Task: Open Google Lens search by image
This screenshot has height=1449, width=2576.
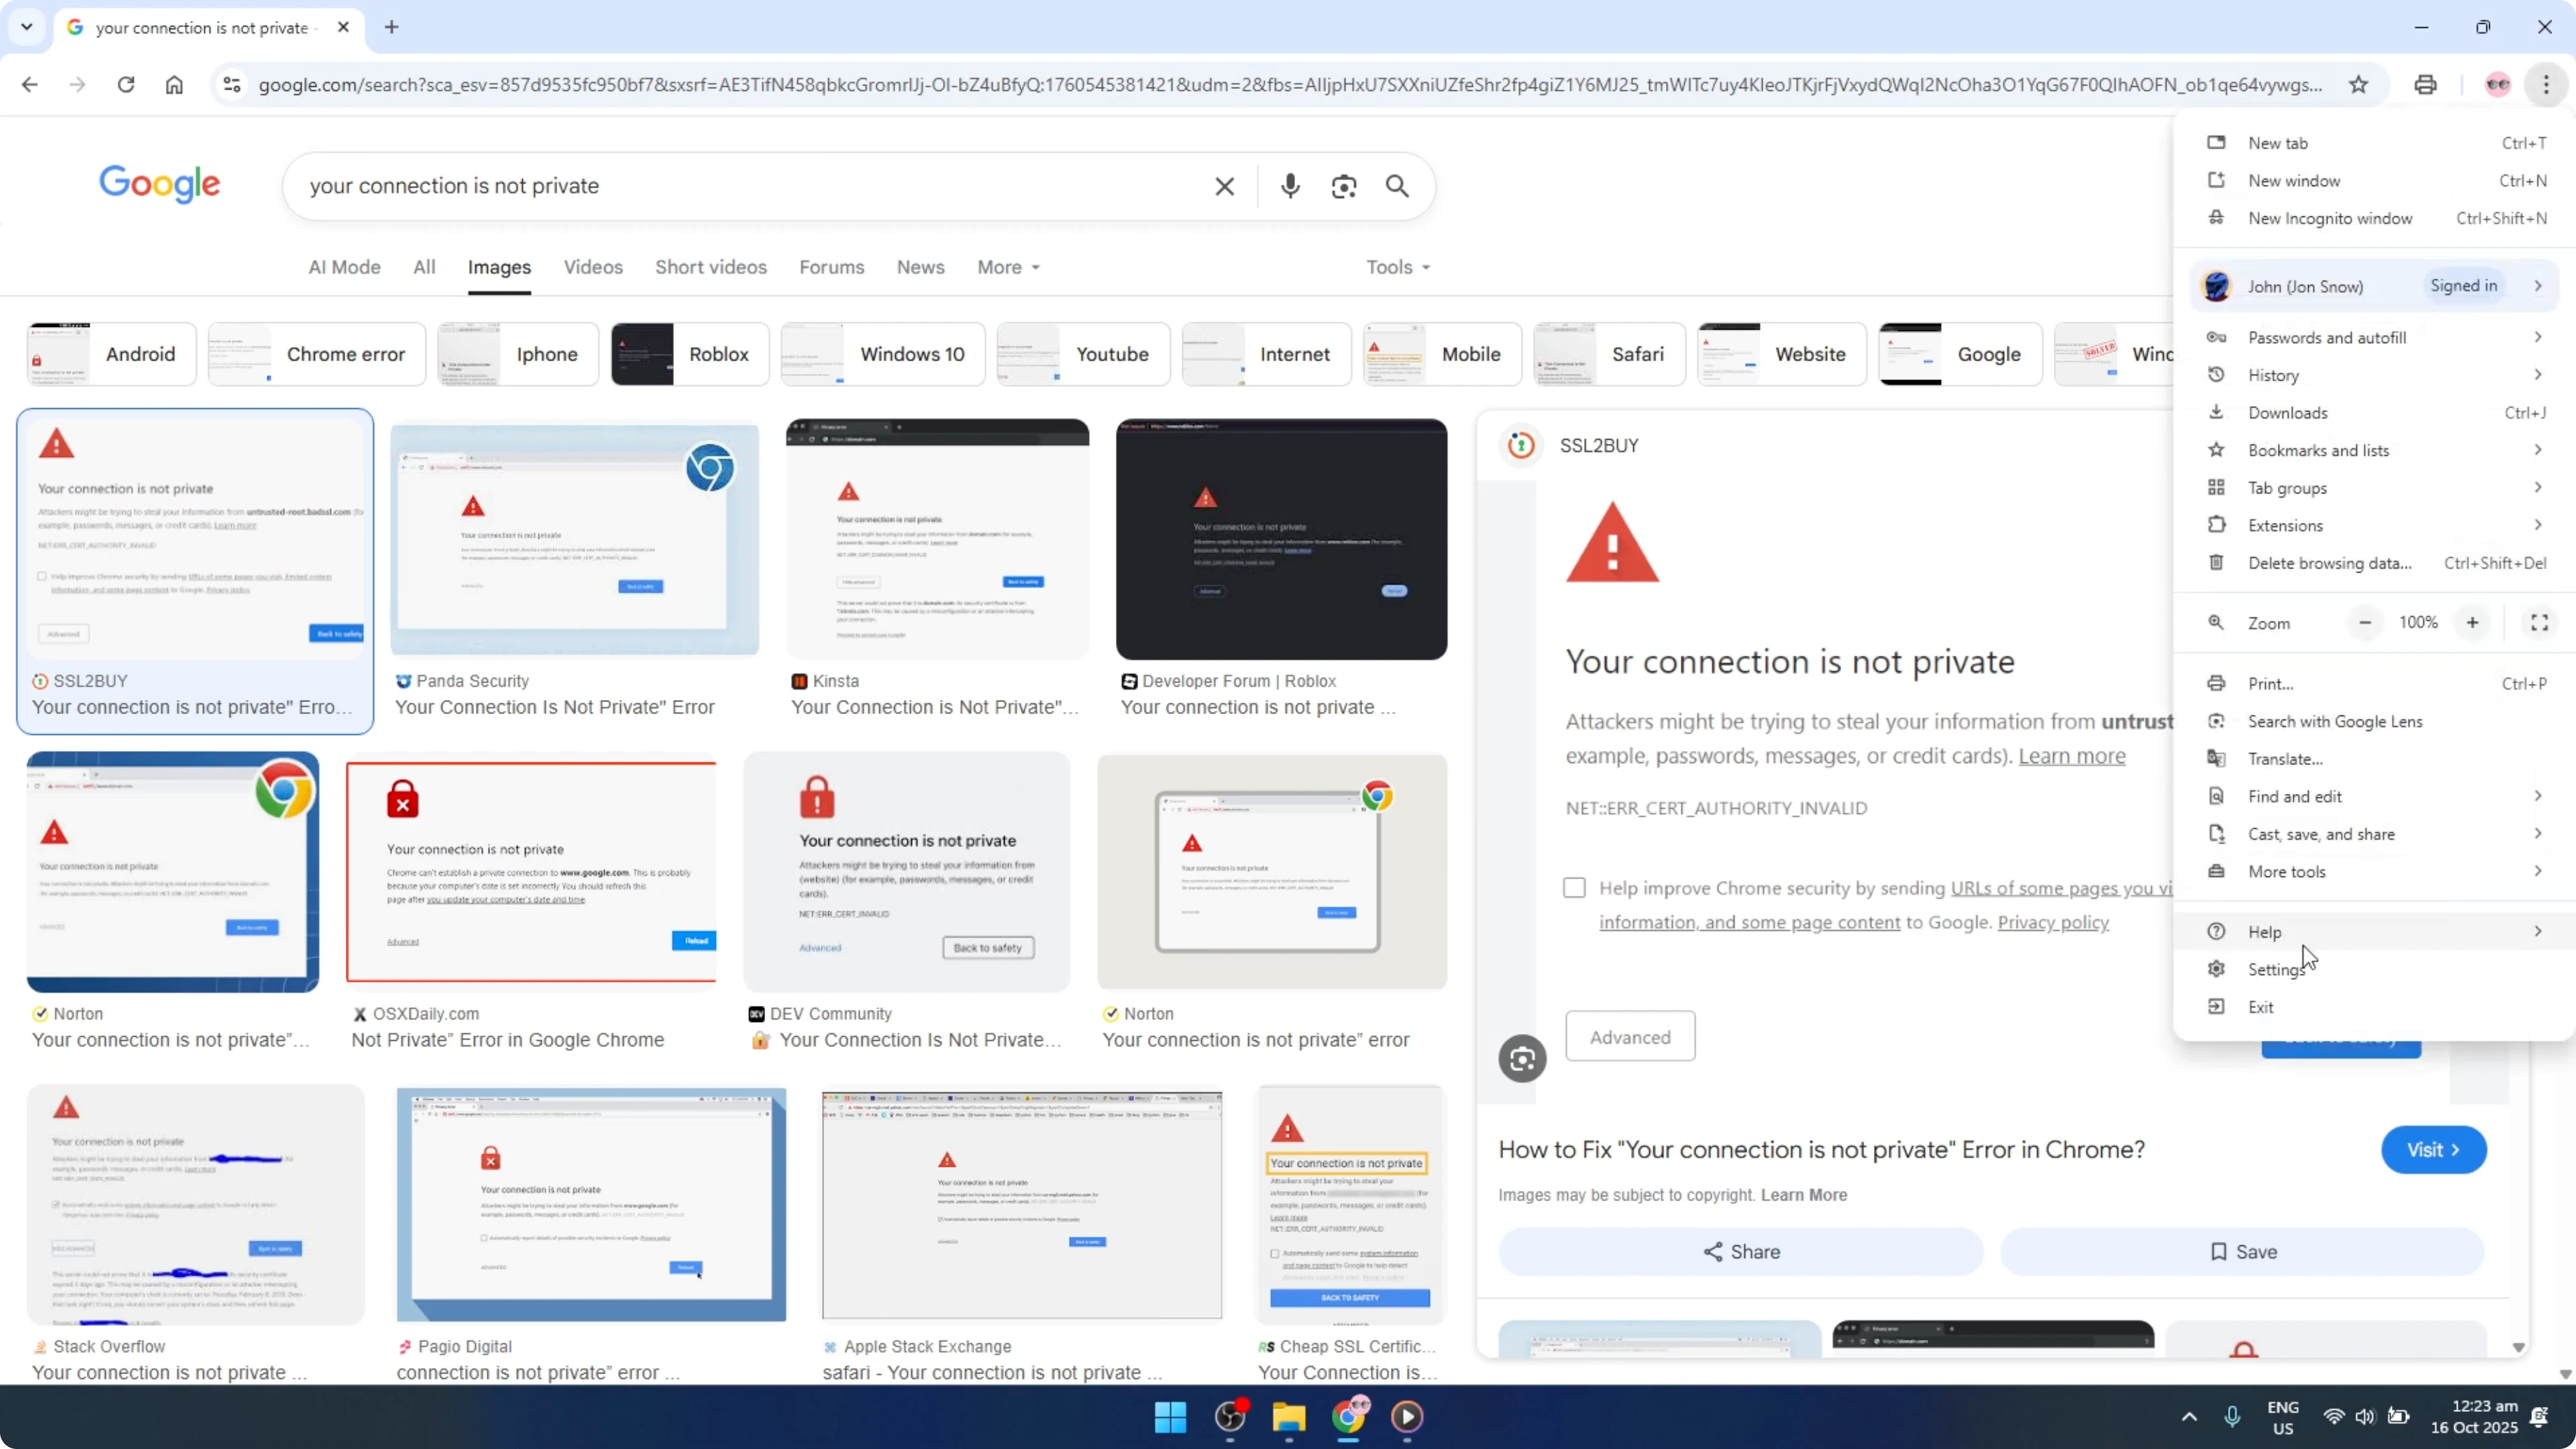Action: tap(1344, 186)
